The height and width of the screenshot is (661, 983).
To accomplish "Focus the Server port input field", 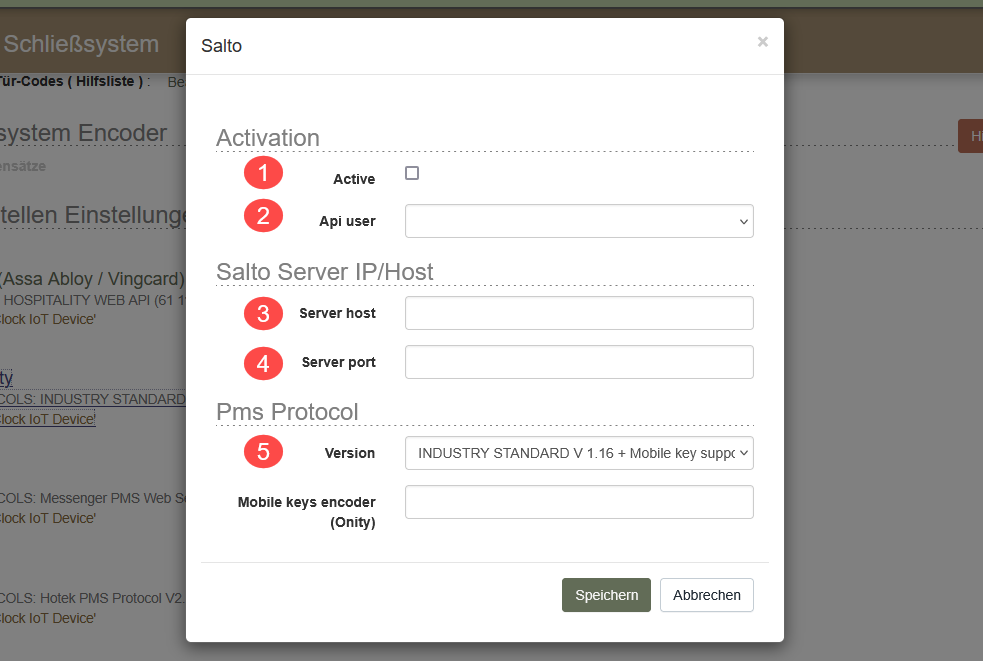I will point(579,362).
